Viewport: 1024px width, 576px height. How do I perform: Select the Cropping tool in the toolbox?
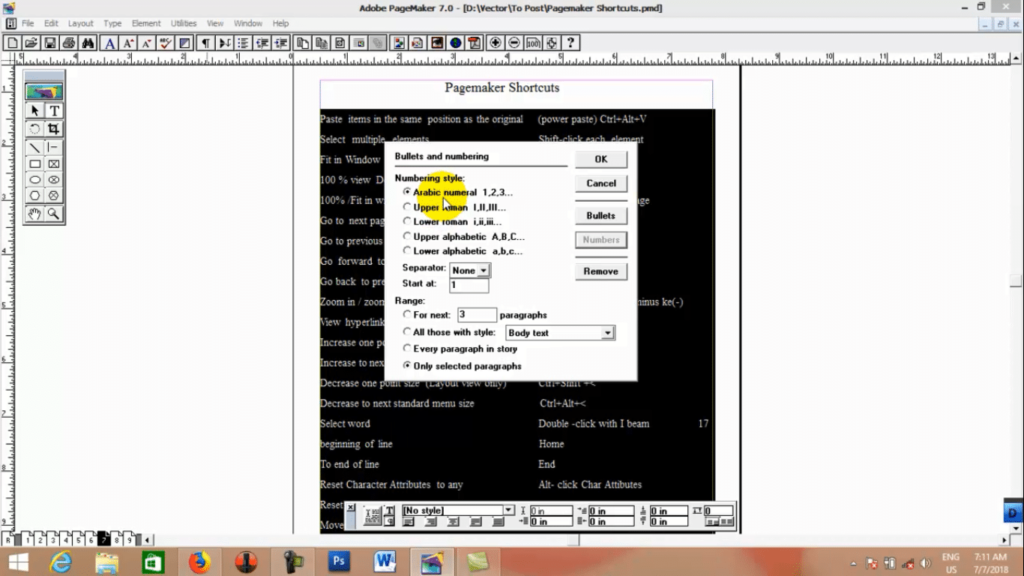[x=54, y=129]
